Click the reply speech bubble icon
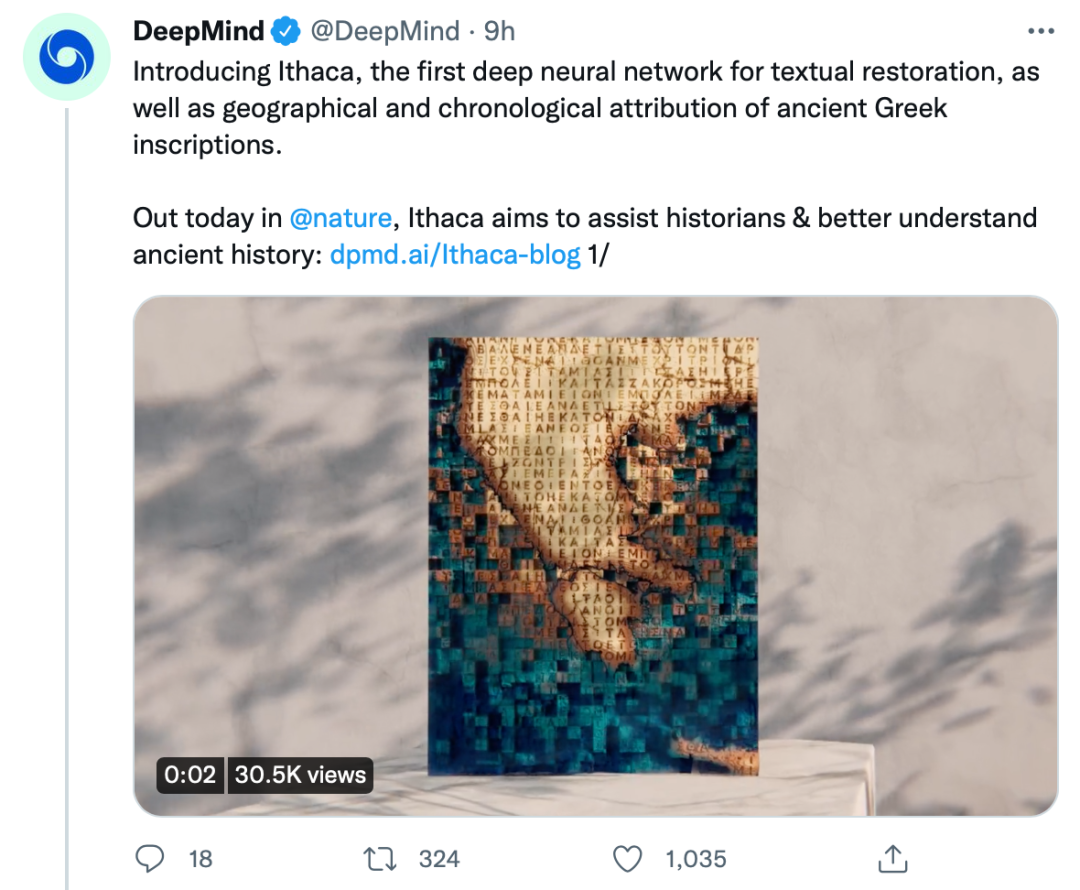This screenshot has height=890, width=1080. click(150, 858)
